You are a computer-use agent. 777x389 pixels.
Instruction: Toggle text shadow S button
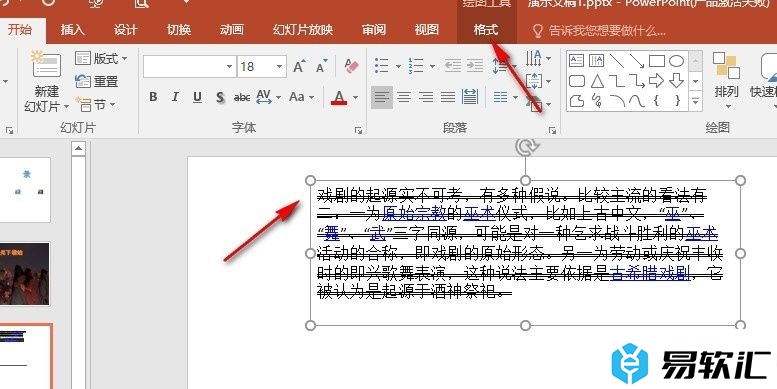click(220, 97)
